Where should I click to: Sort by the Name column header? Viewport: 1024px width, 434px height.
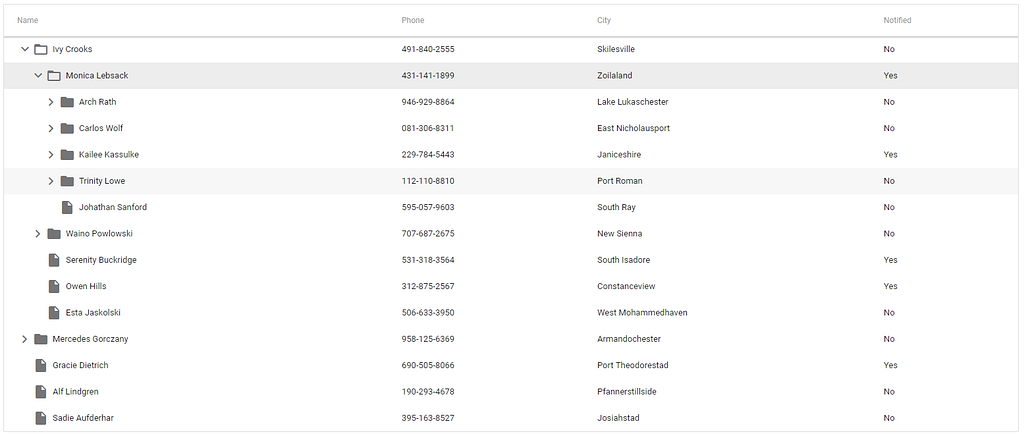pos(27,20)
